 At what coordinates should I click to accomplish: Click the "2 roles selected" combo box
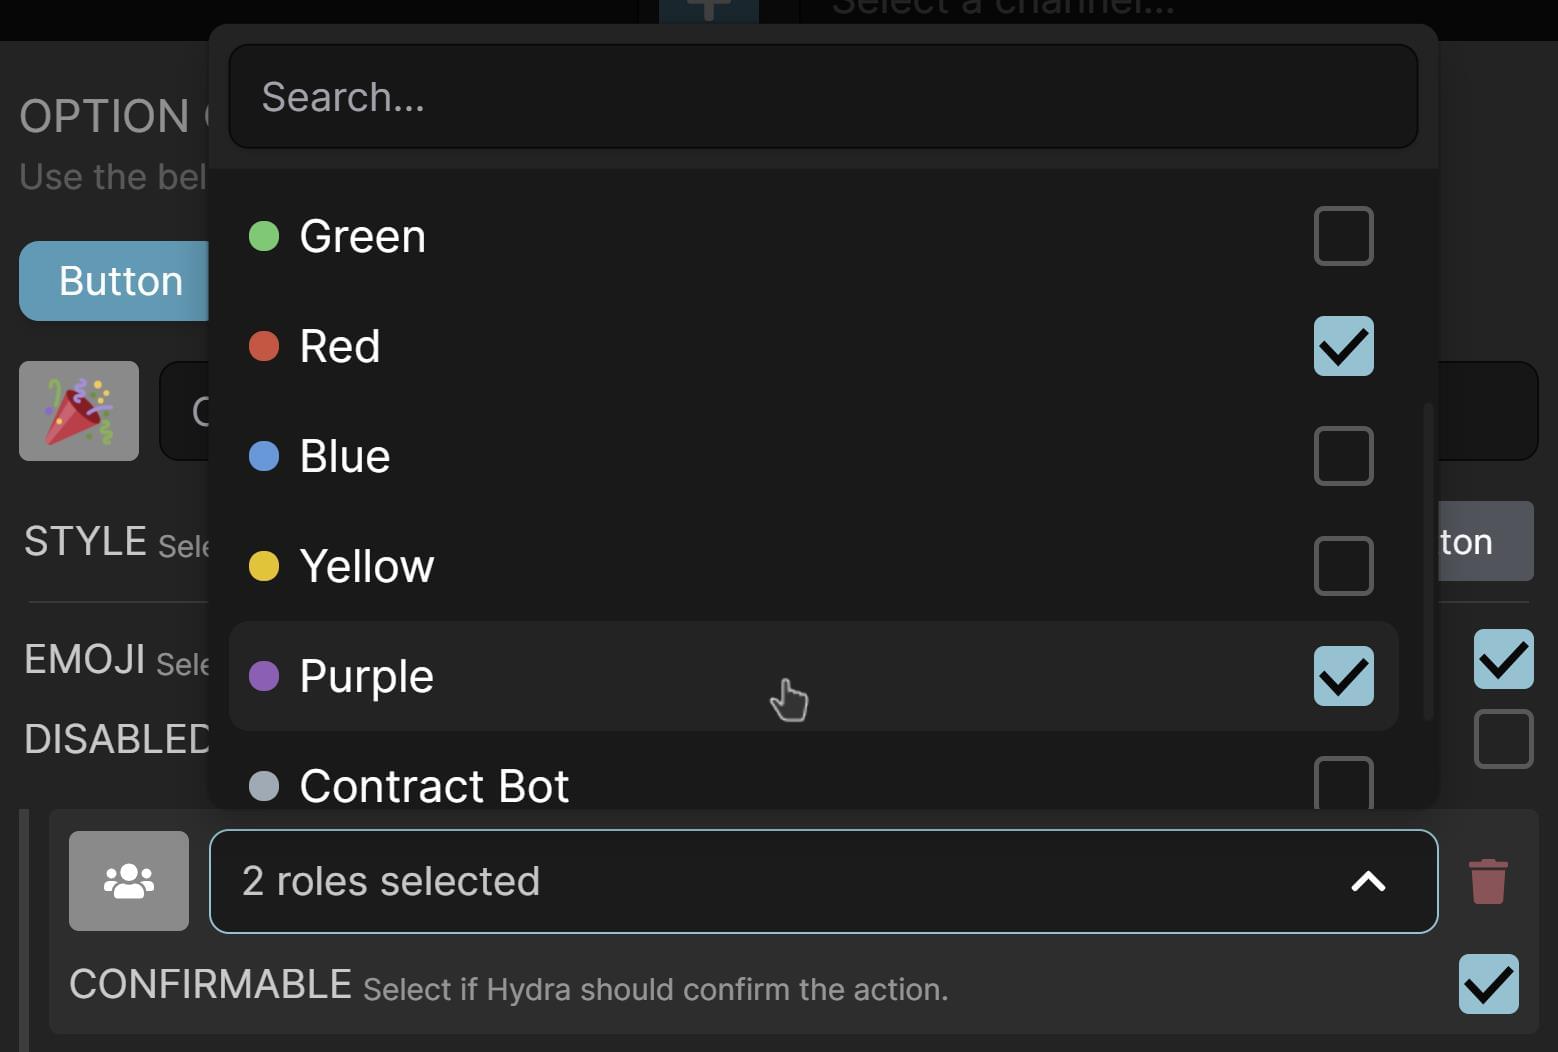700,881
